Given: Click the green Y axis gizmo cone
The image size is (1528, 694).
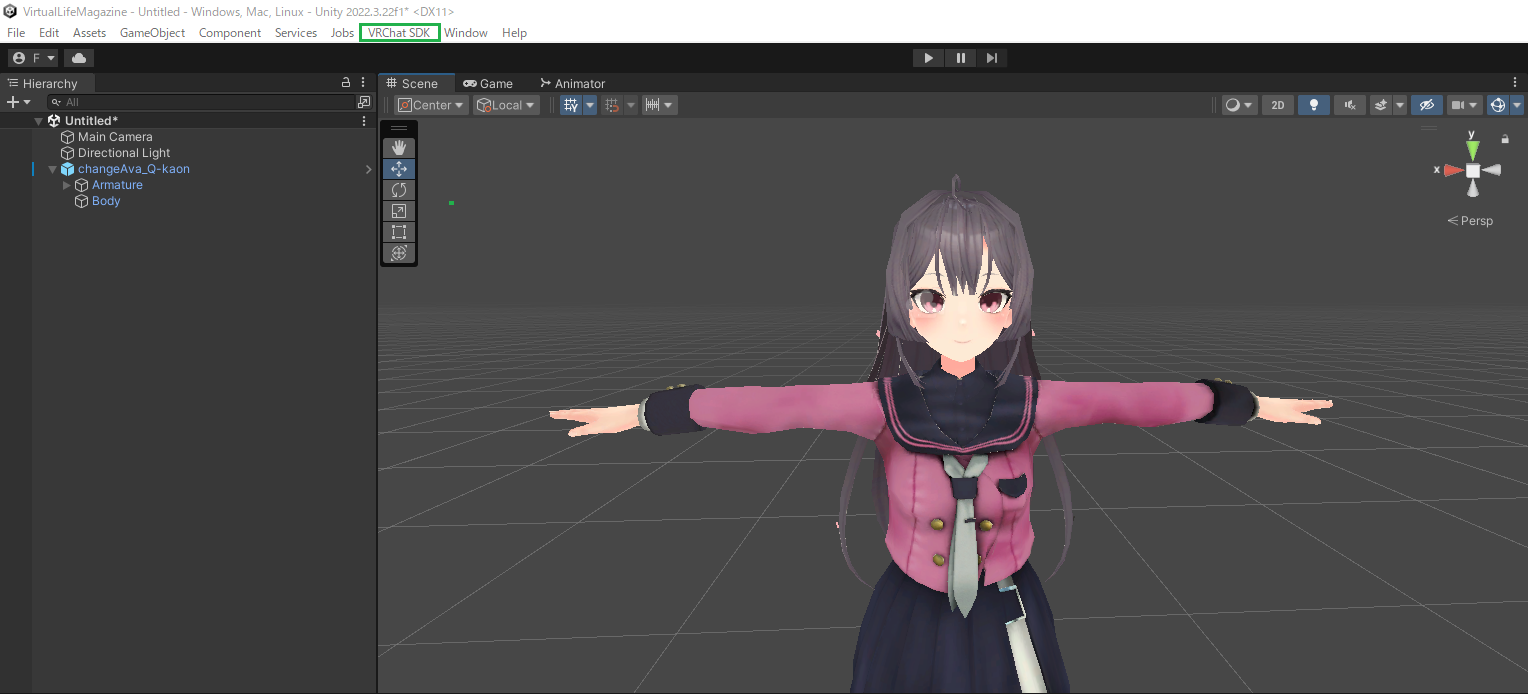Looking at the screenshot, I should pyautogui.click(x=1472, y=149).
